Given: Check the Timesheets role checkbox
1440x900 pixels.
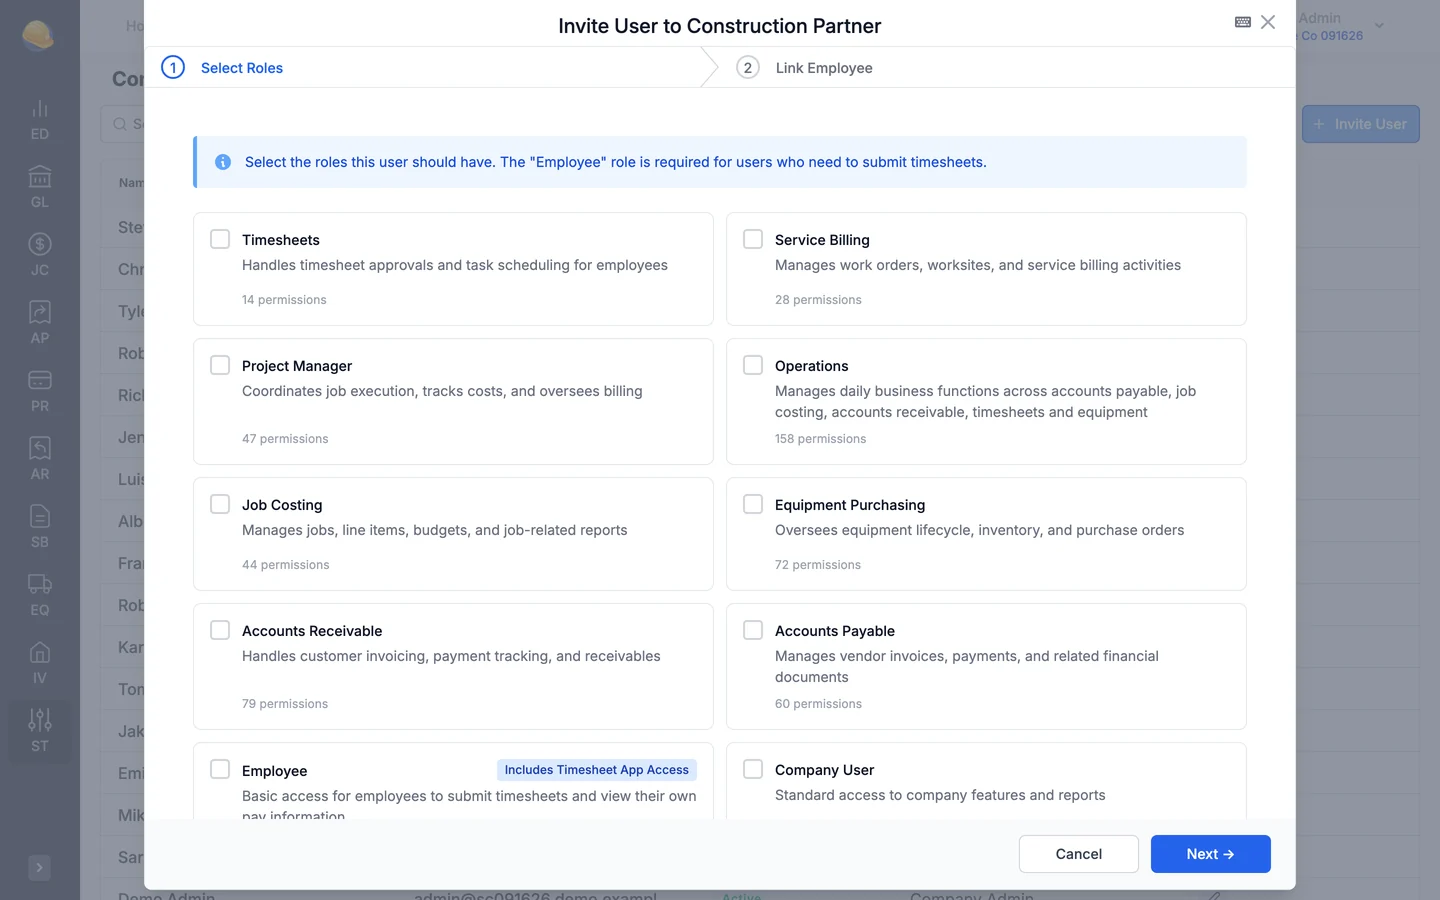Looking at the screenshot, I should tap(220, 239).
